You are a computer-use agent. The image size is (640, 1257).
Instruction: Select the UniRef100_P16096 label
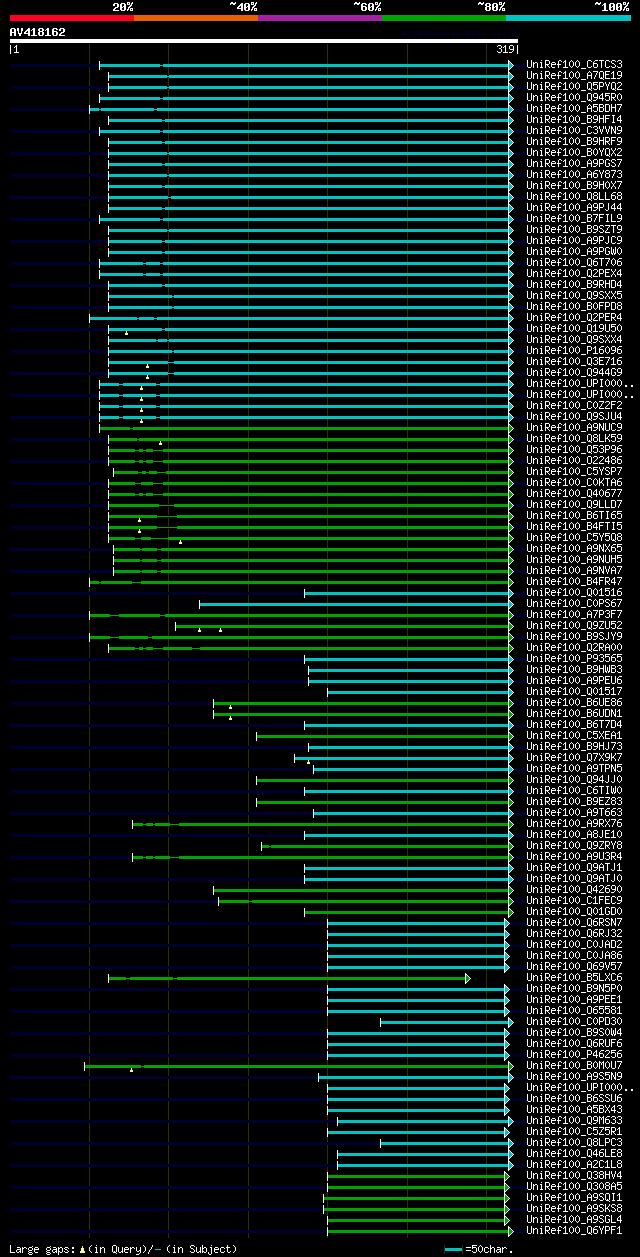coord(574,351)
